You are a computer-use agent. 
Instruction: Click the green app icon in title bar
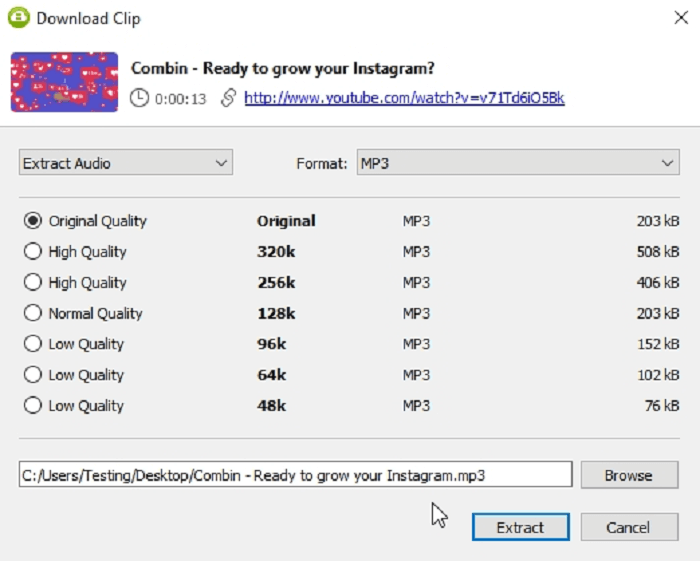(19, 18)
